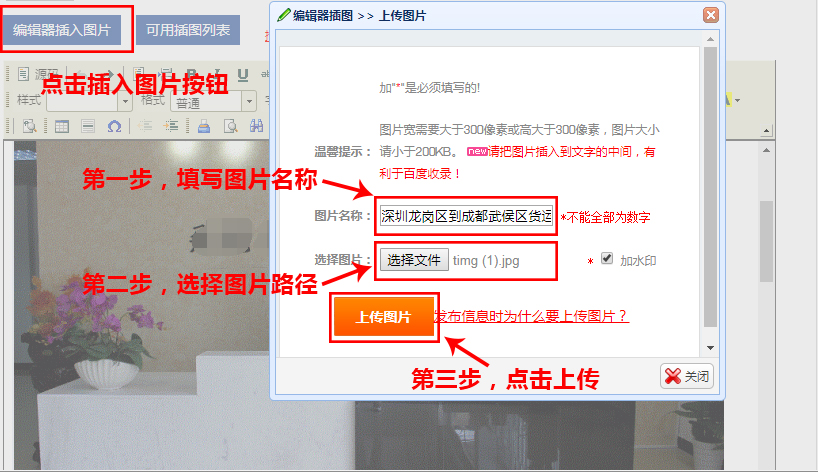The width and height of the screenshot is (818, 472).
Task: Expand the 格式 format dropdown
Action: tap(249, 101)
